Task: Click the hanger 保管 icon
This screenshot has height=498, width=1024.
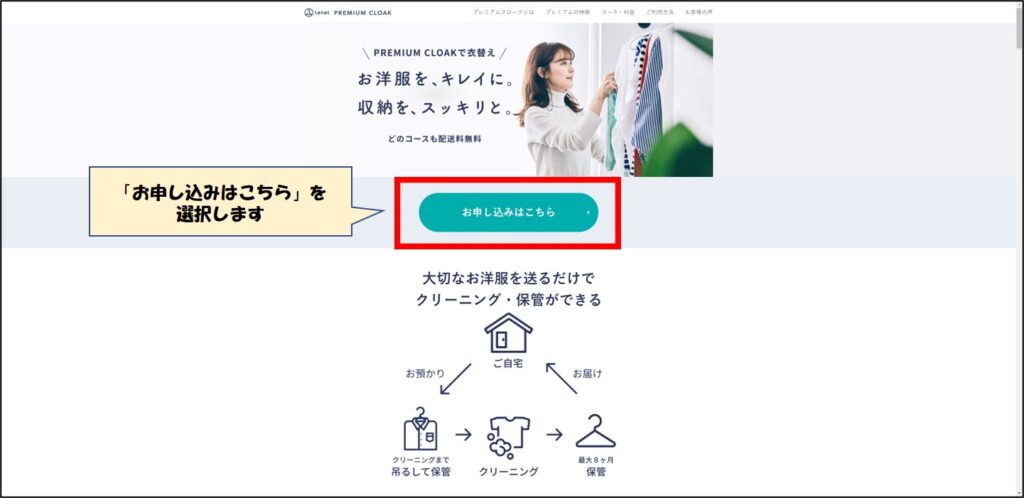Action: click(595, 431)
